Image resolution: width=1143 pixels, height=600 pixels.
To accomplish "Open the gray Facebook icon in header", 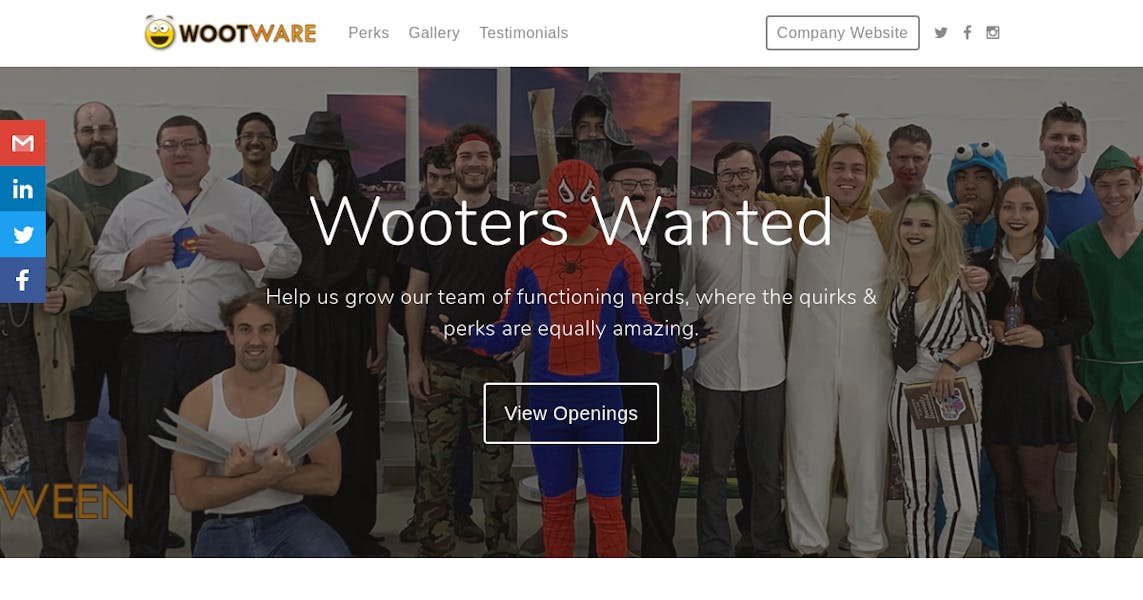I will (x=967, y=33).
